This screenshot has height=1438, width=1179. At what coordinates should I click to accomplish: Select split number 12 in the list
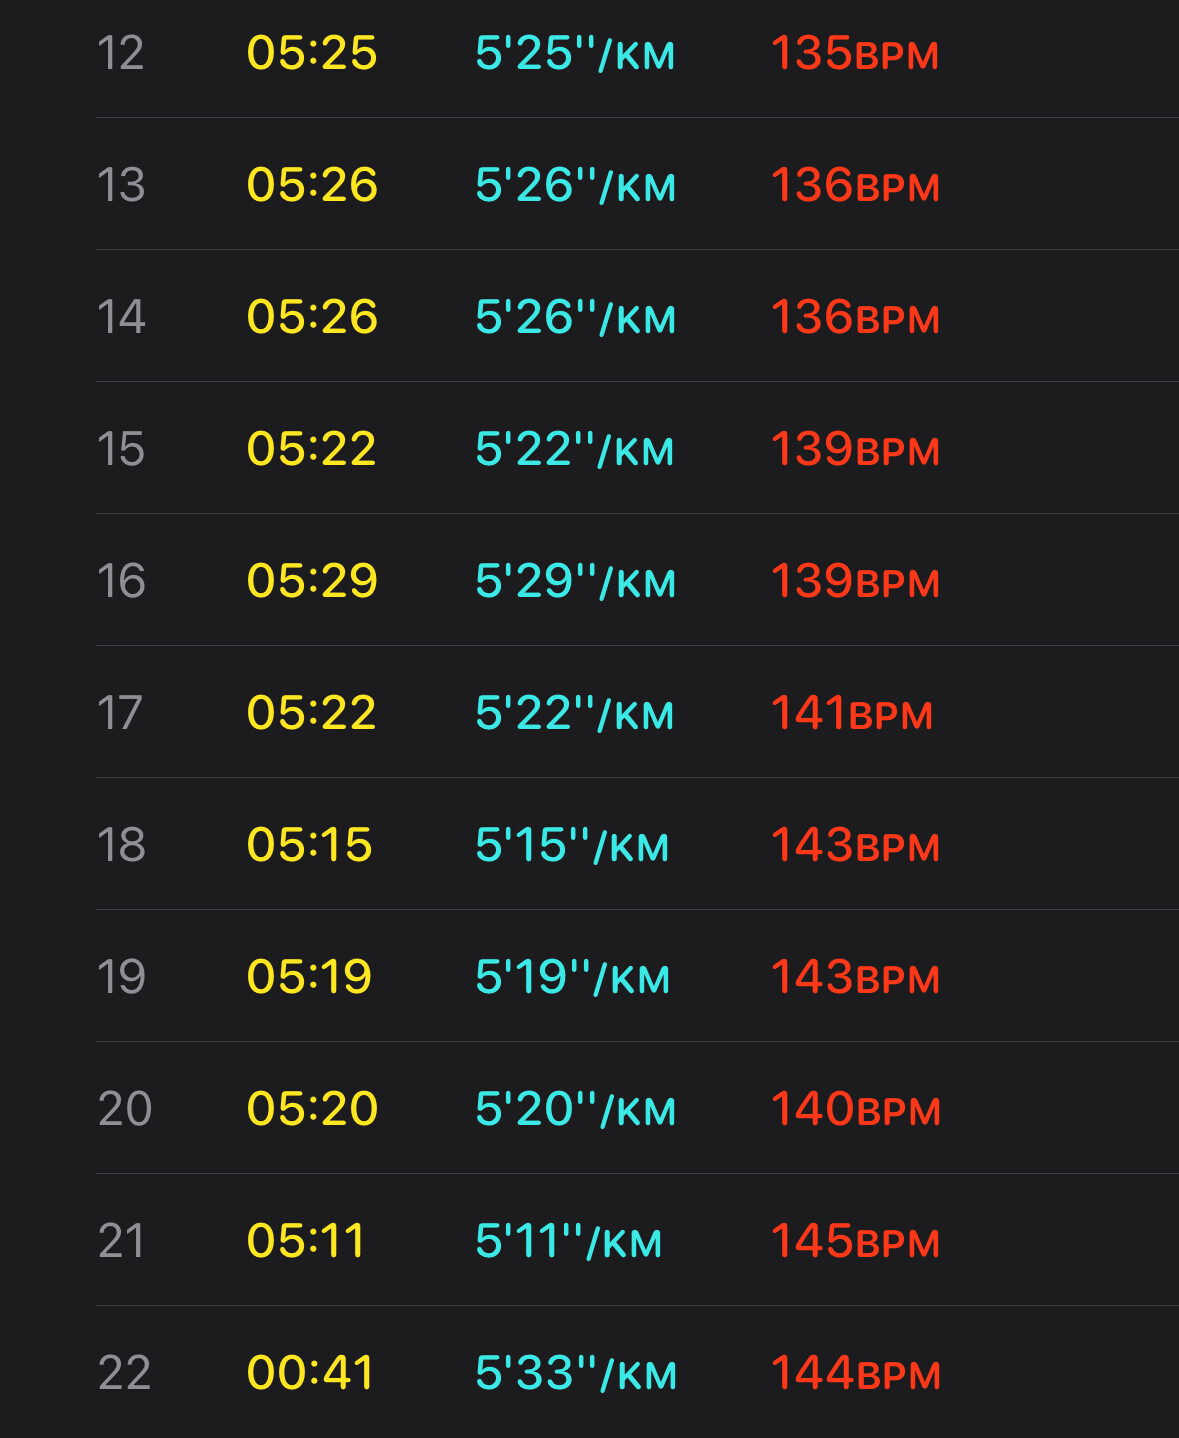pos(120,53)
